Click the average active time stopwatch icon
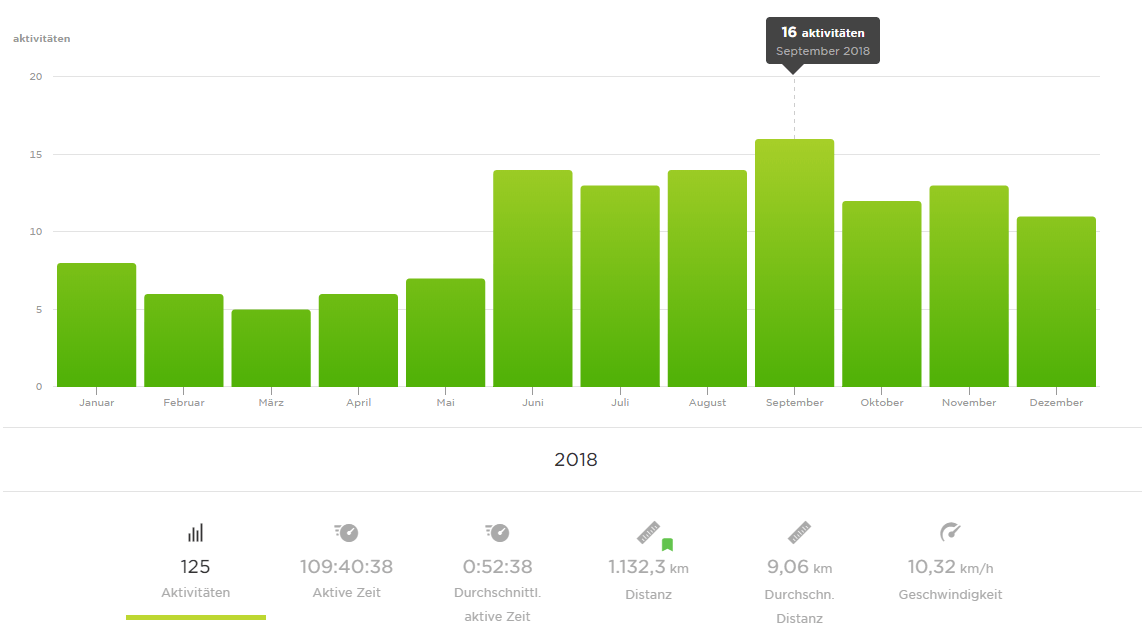The width and height of the screenshot is (1142, 630). pos(497,533)
